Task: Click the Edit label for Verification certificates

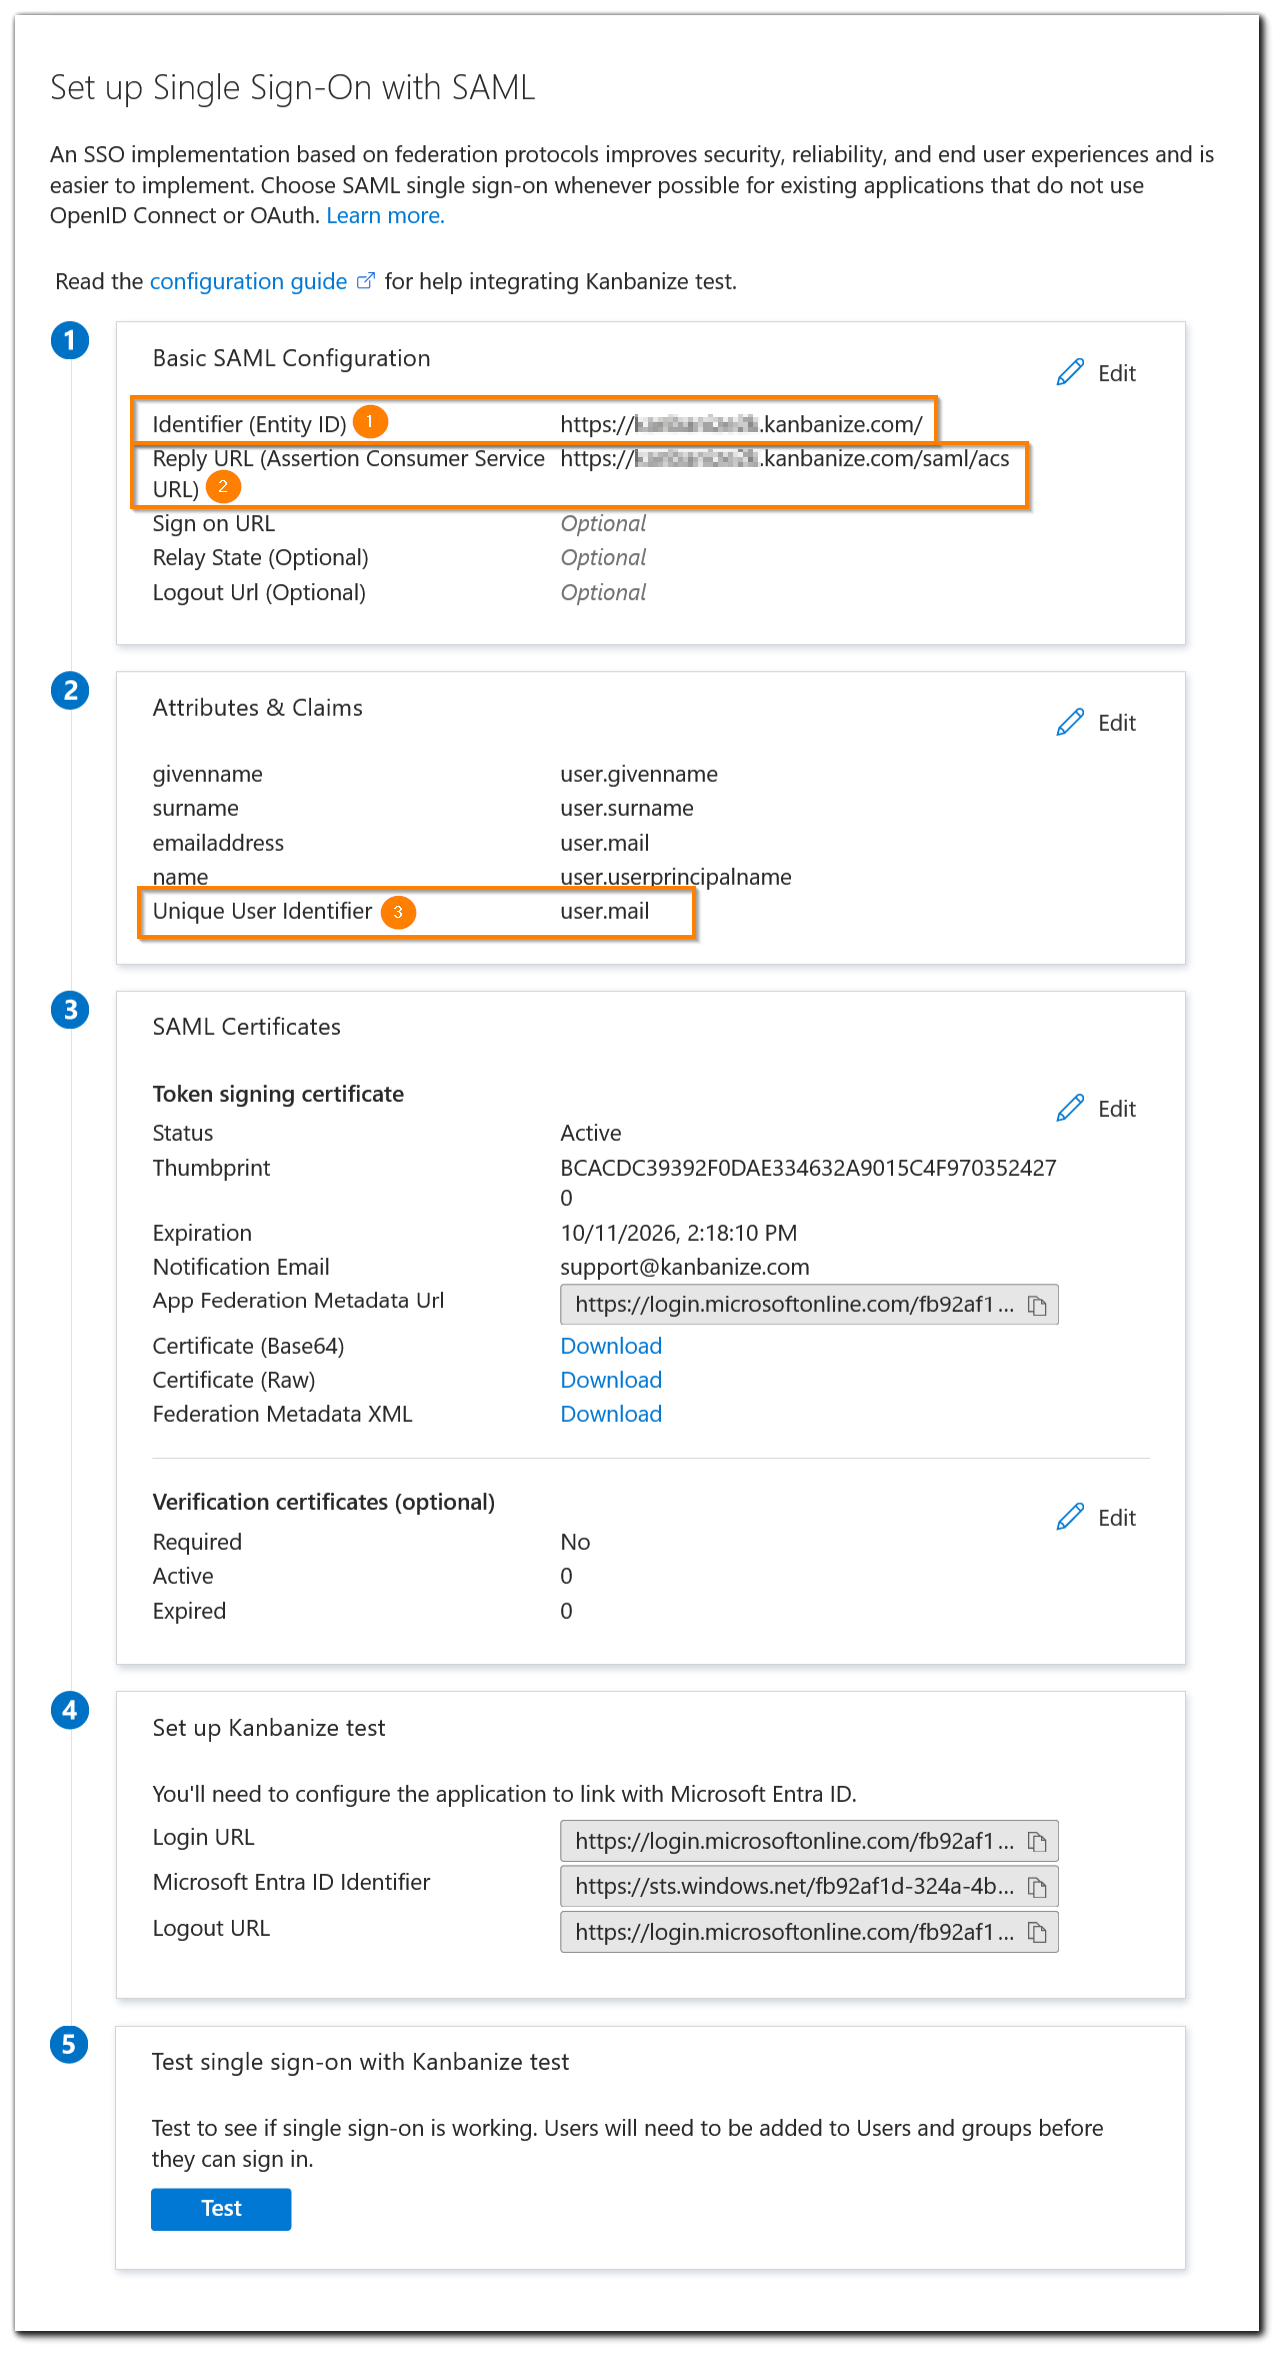Action: [1117, 1518]
